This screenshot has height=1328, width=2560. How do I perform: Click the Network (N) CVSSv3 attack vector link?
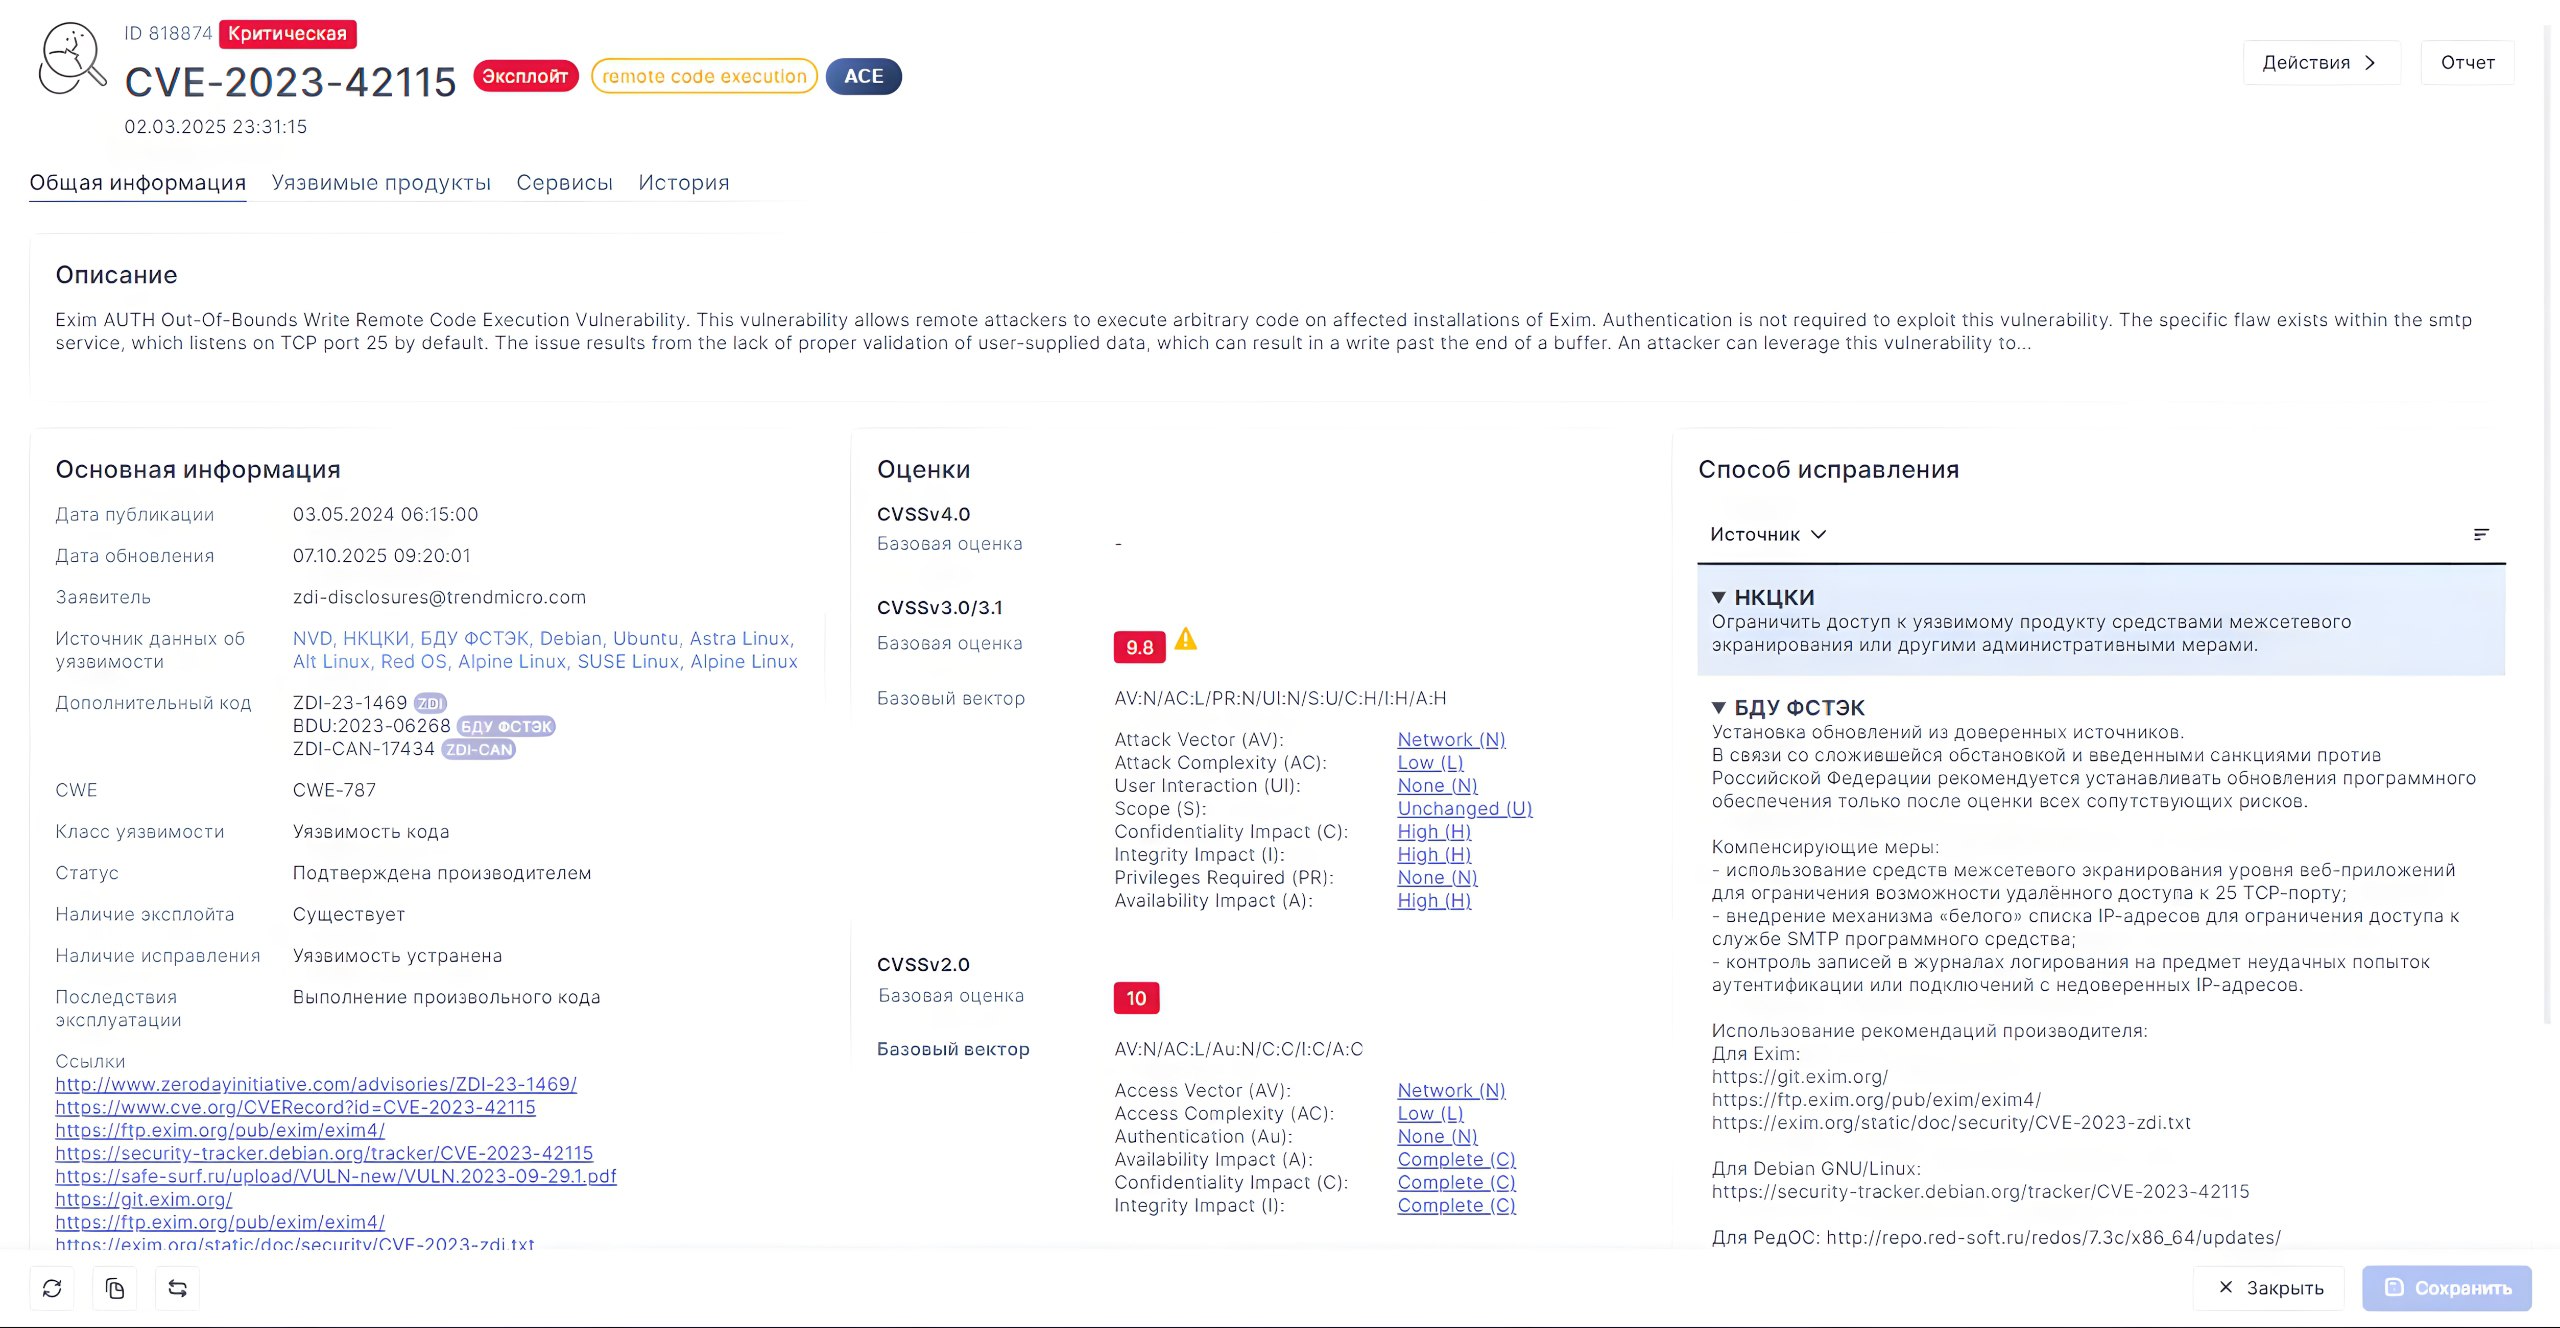point(1451,739)
